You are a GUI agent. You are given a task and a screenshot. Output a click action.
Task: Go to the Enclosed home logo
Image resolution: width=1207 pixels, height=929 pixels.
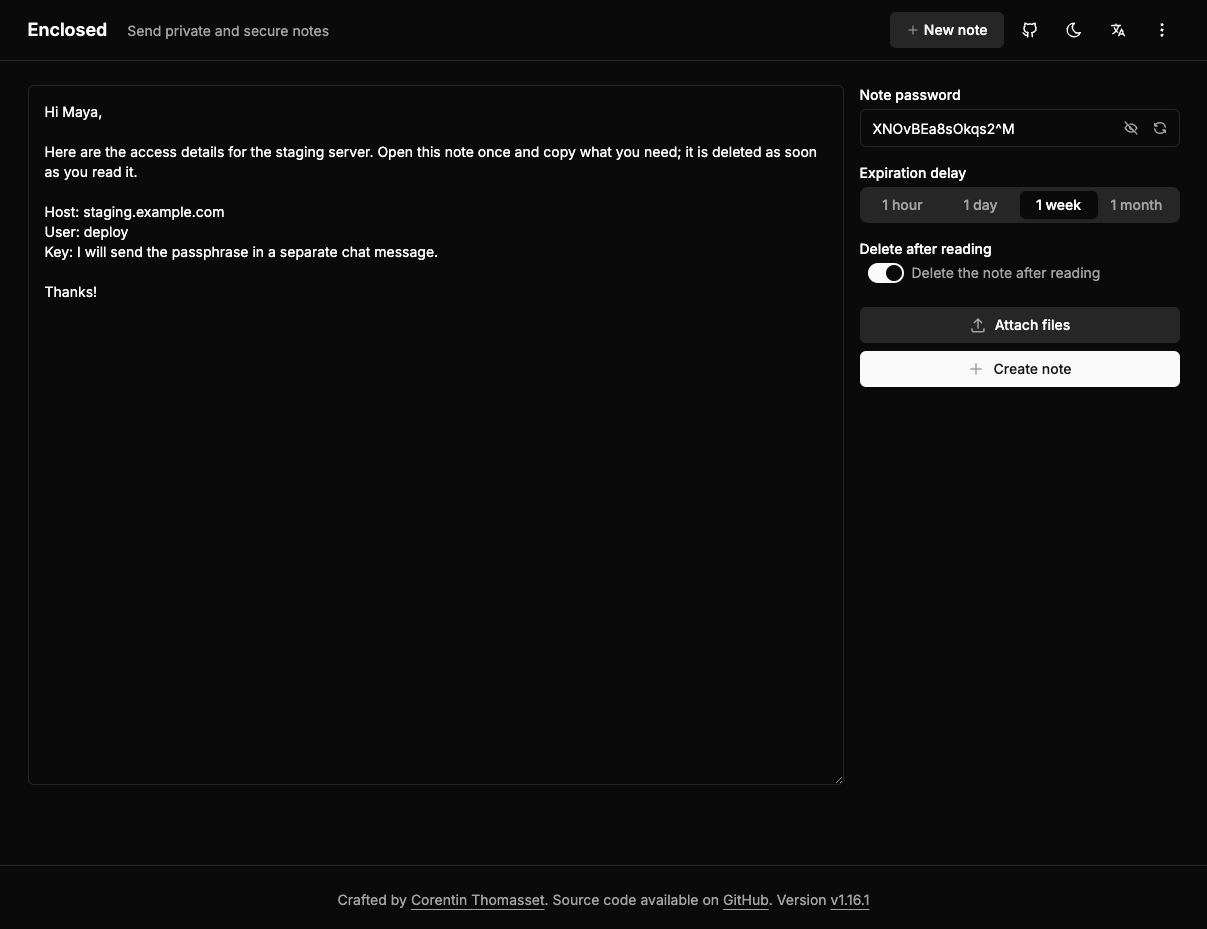point(67,30)
